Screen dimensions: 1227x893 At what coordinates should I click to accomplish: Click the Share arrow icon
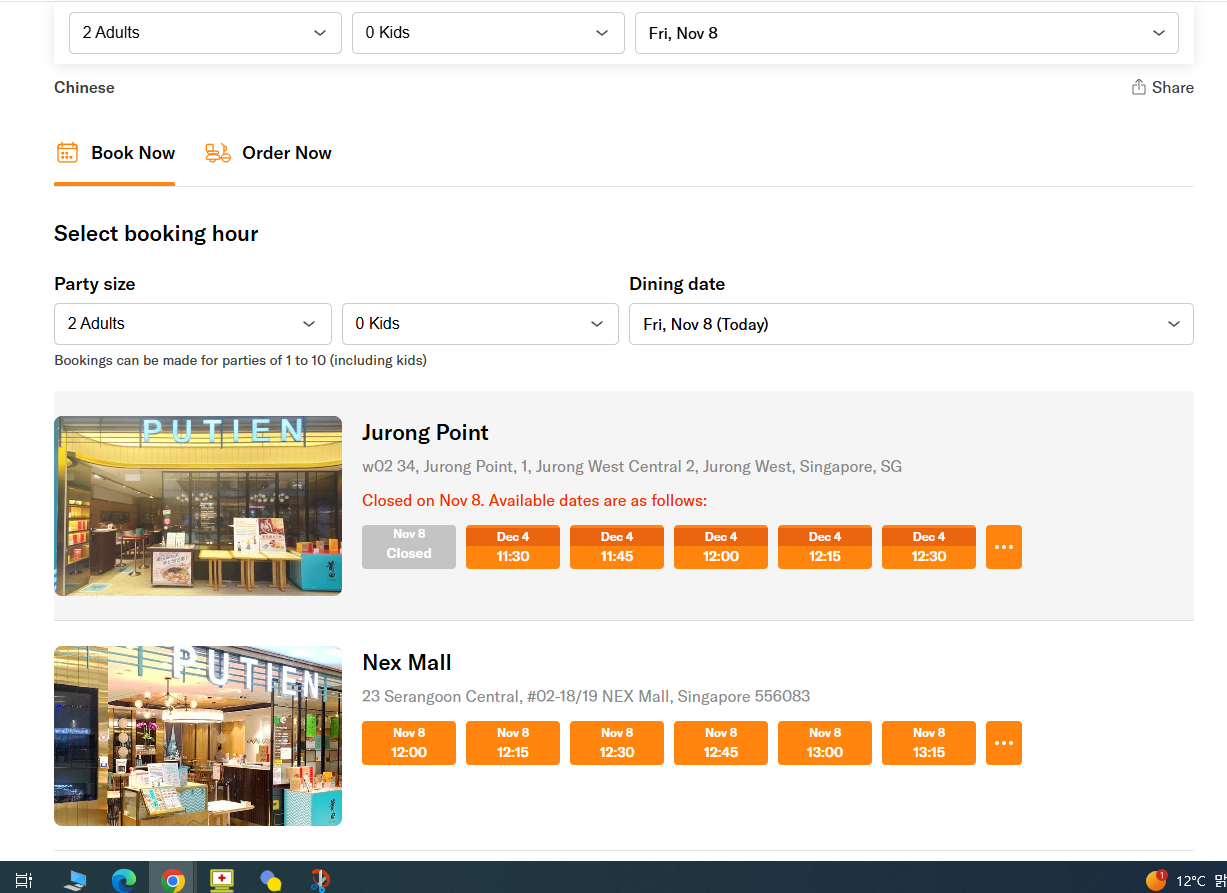click(x=1139, y=87)
